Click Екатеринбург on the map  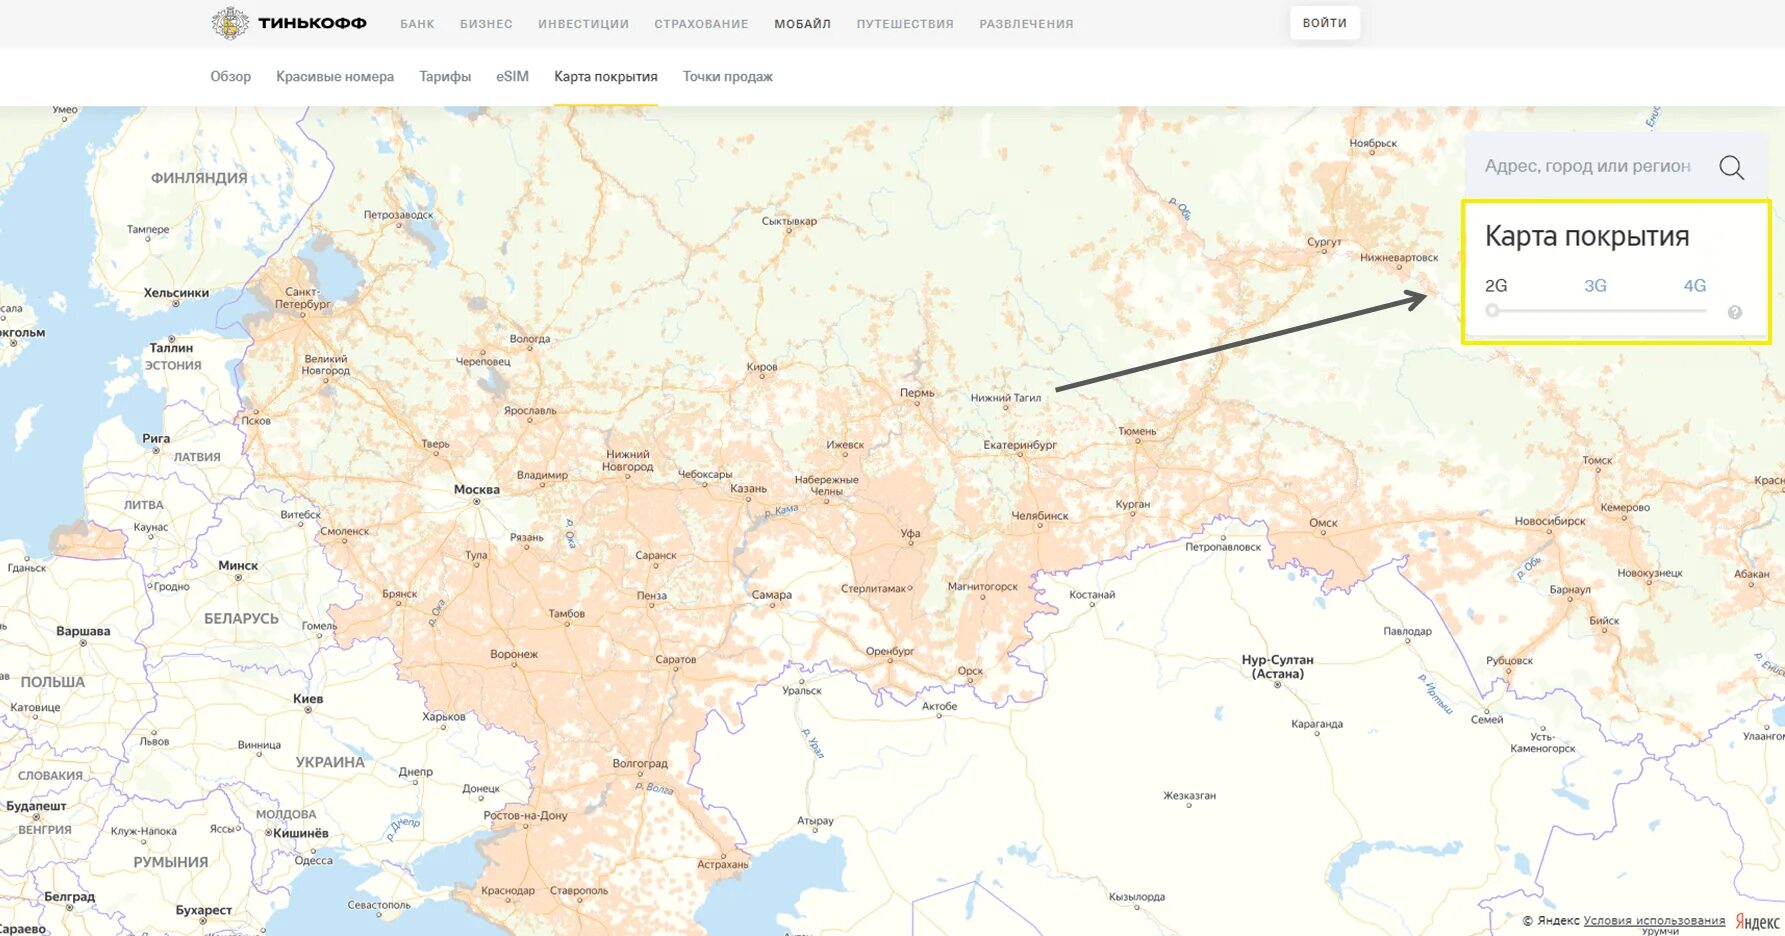tap(1020, 445)
